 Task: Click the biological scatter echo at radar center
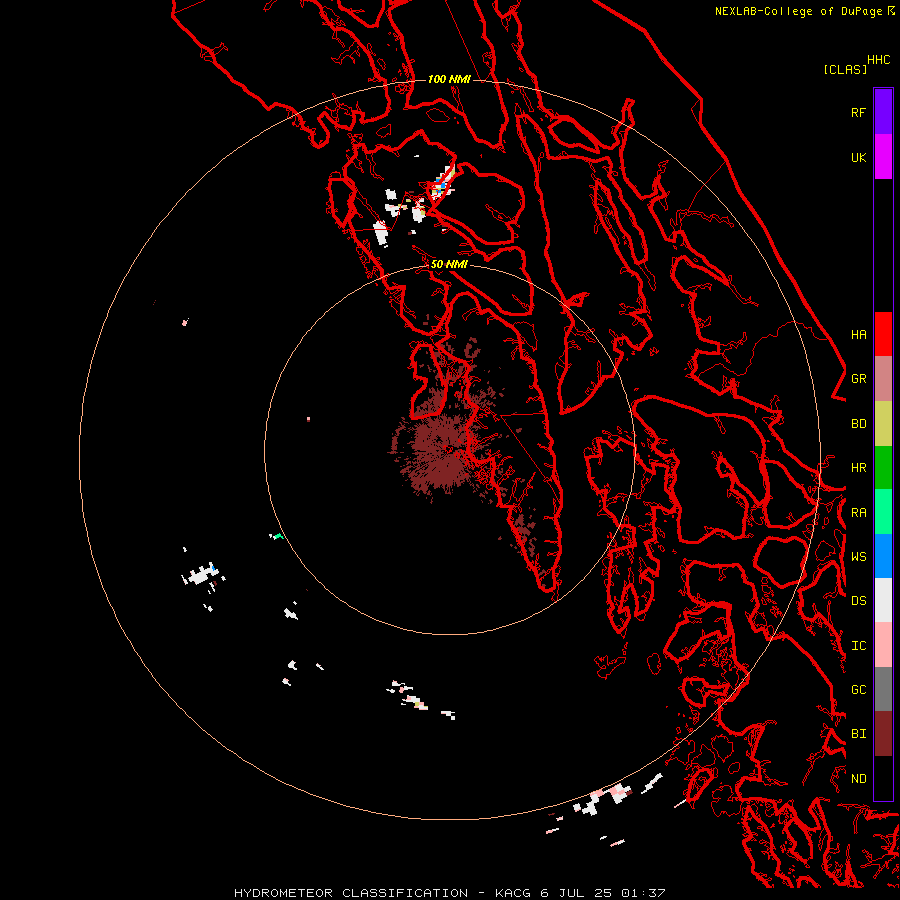click(441, 451)
